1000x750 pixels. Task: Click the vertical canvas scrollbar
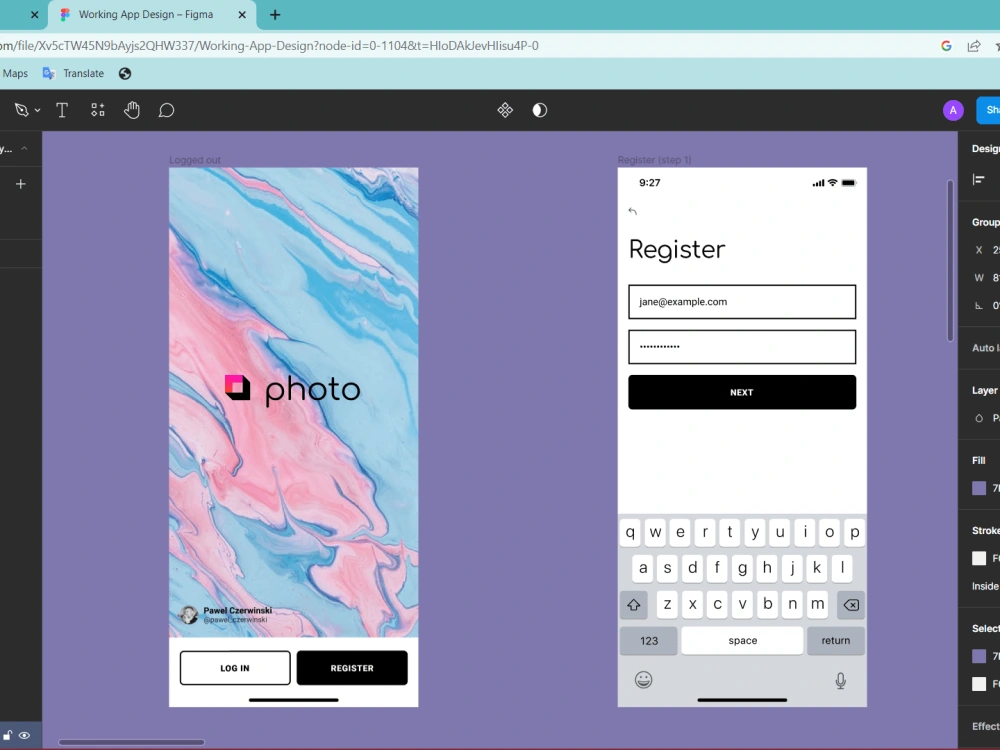(x=950, y=260)
